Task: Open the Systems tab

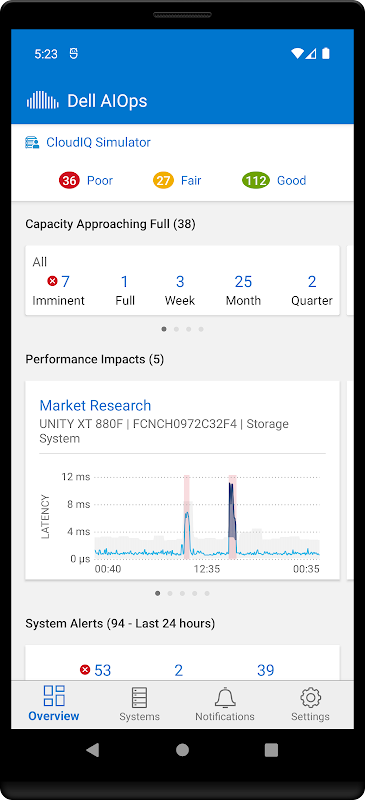Action: click(139, 704)
